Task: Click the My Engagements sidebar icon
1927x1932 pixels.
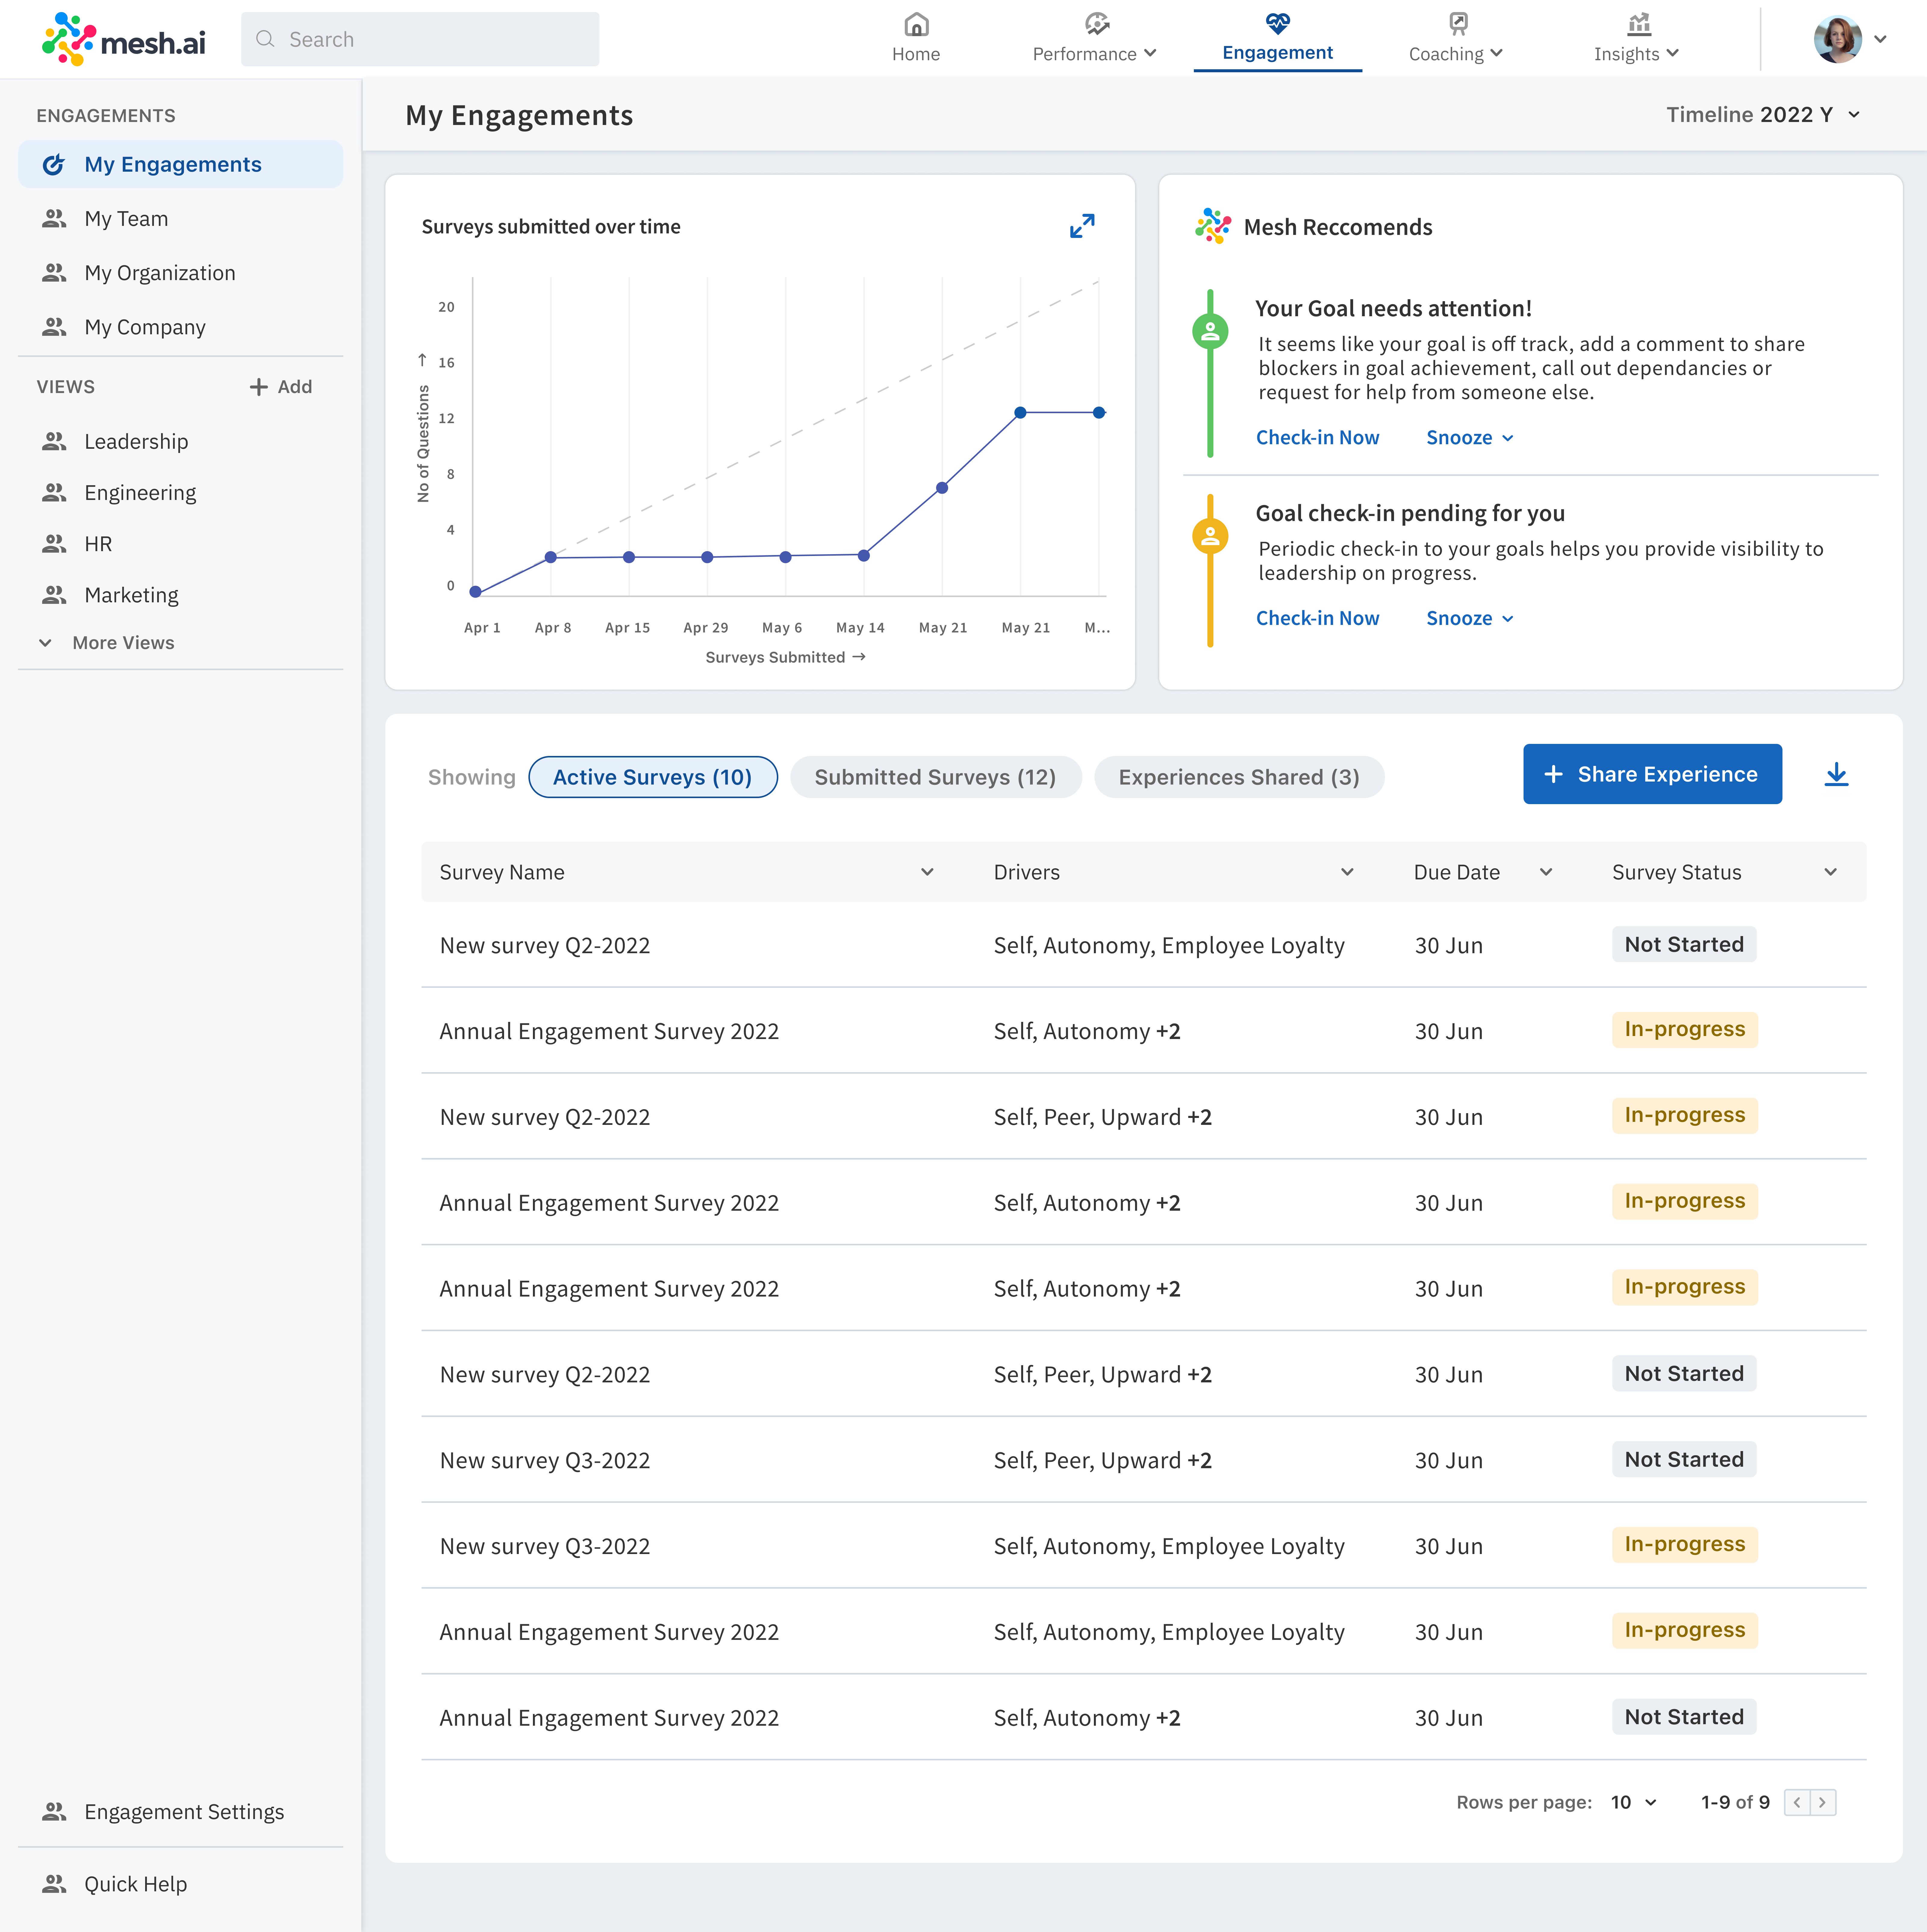Action: pos(54,164)
